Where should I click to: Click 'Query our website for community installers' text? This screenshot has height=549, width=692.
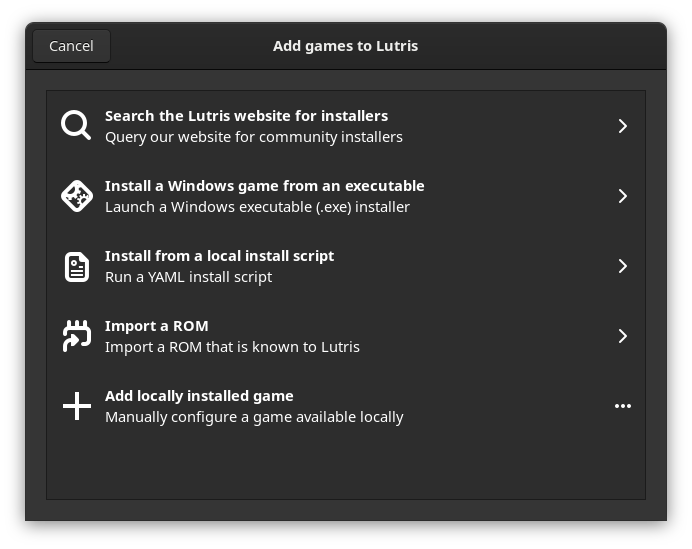253,137
